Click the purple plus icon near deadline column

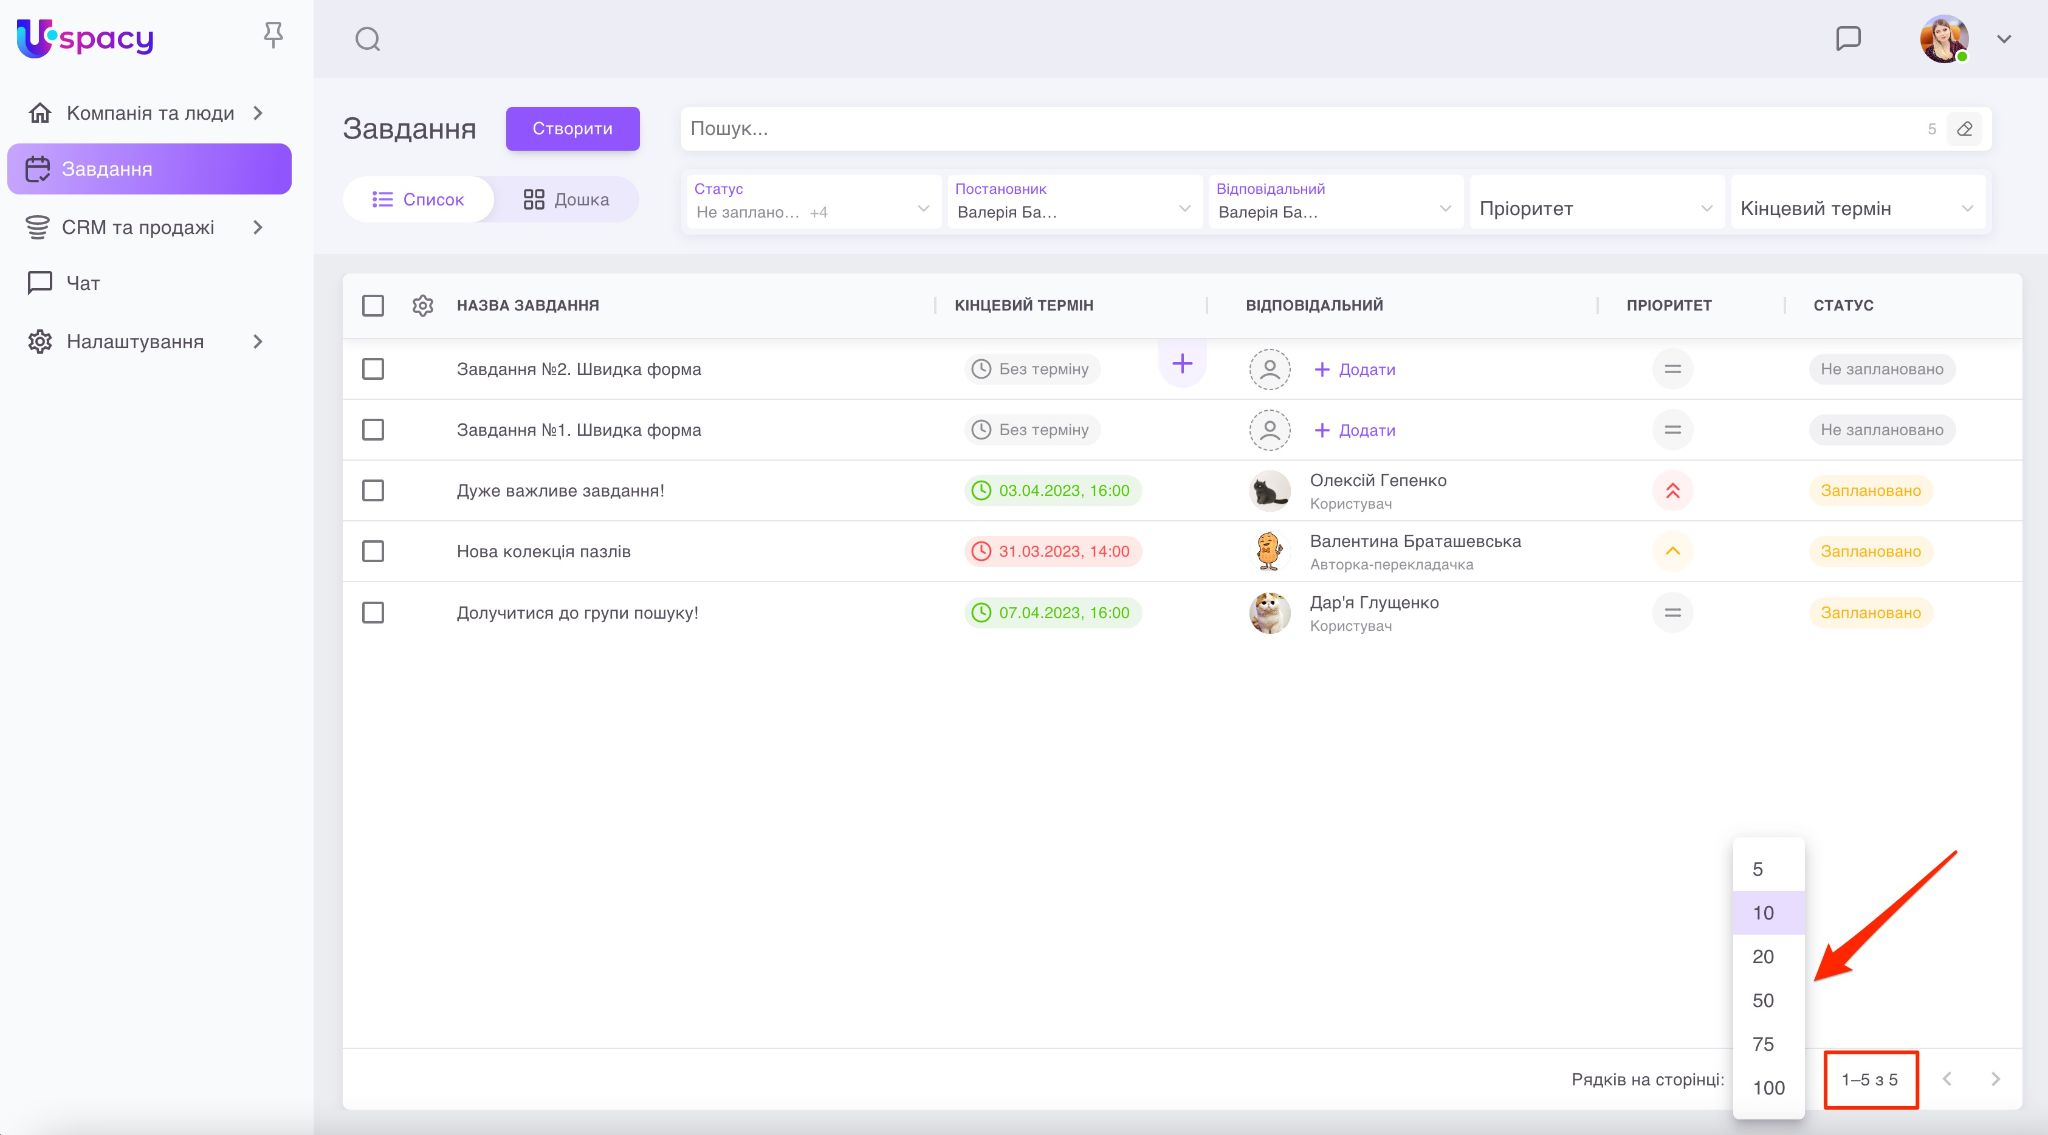(x=1182, y=364)
